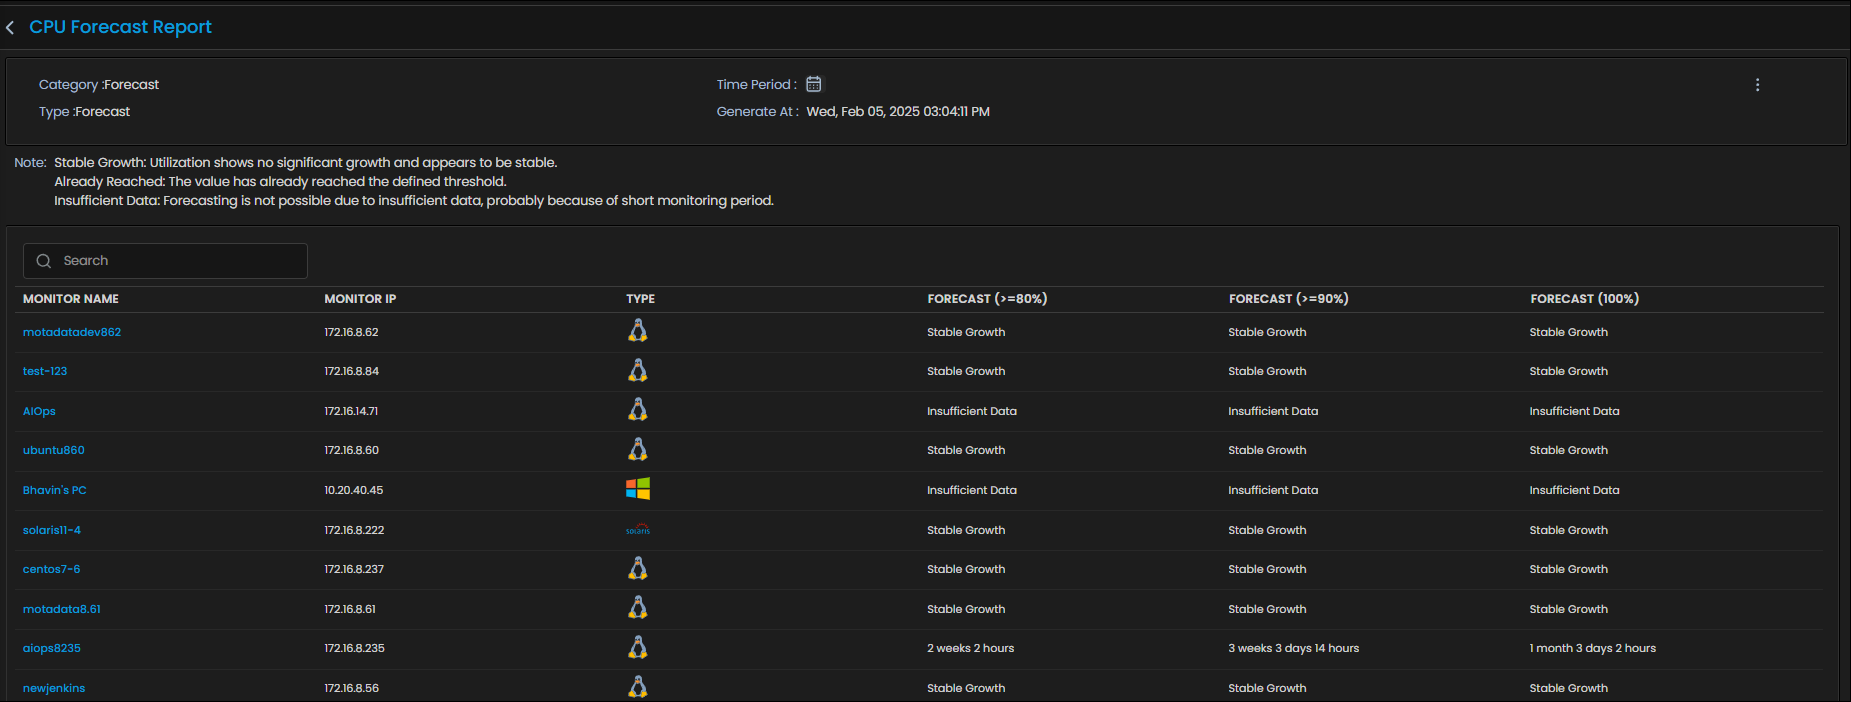Image resolution: width=1851 pixels, height=702 pixels.
Task: Click the Linux icon in aiops8235 row
Action: (638, 648)
